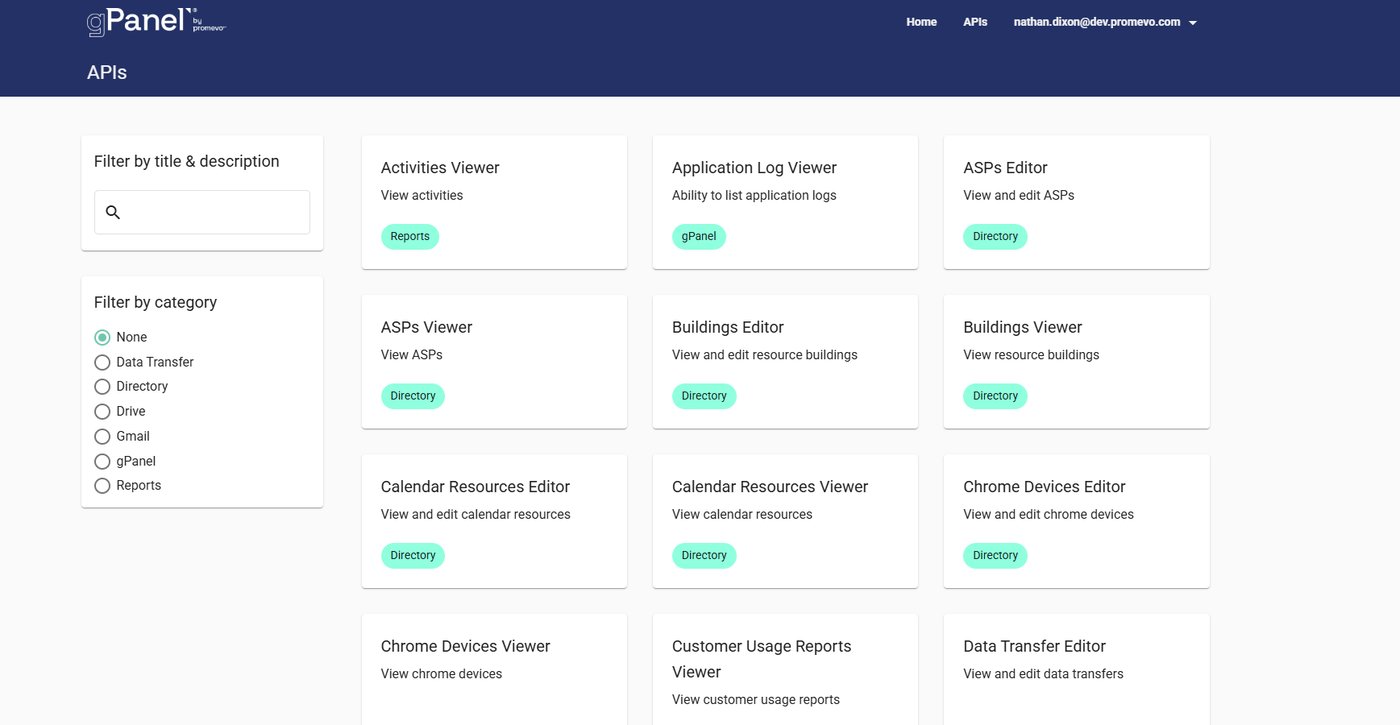
Task: Click the 'Filter by title & description' heading
Action: point(187,161)
